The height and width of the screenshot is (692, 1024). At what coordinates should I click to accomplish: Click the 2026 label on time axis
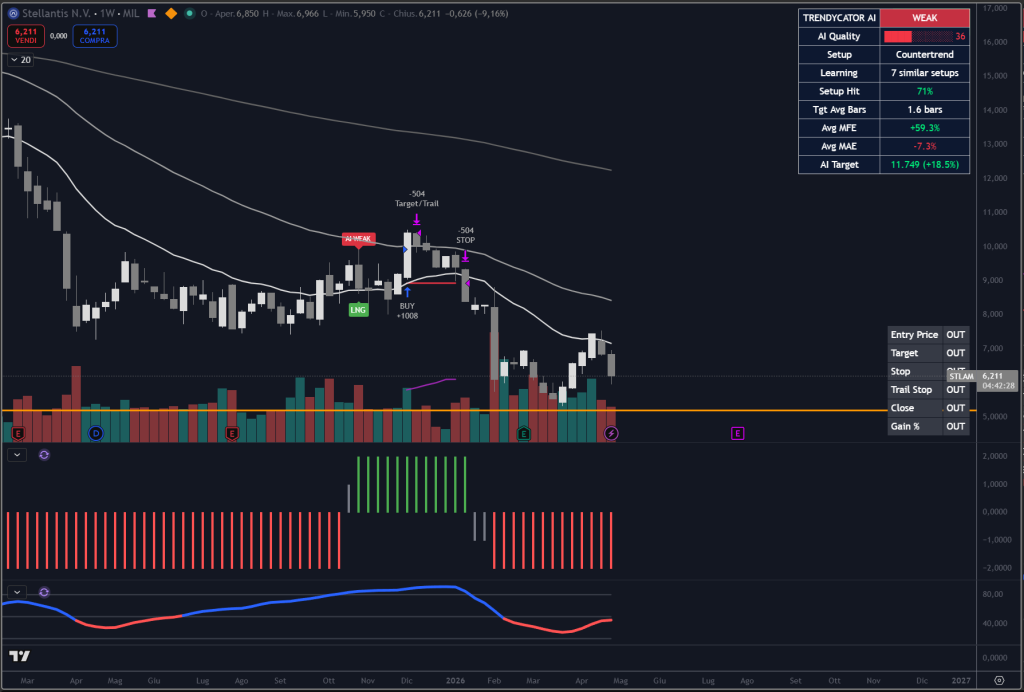pyautogui.click(x=455, y=680)
